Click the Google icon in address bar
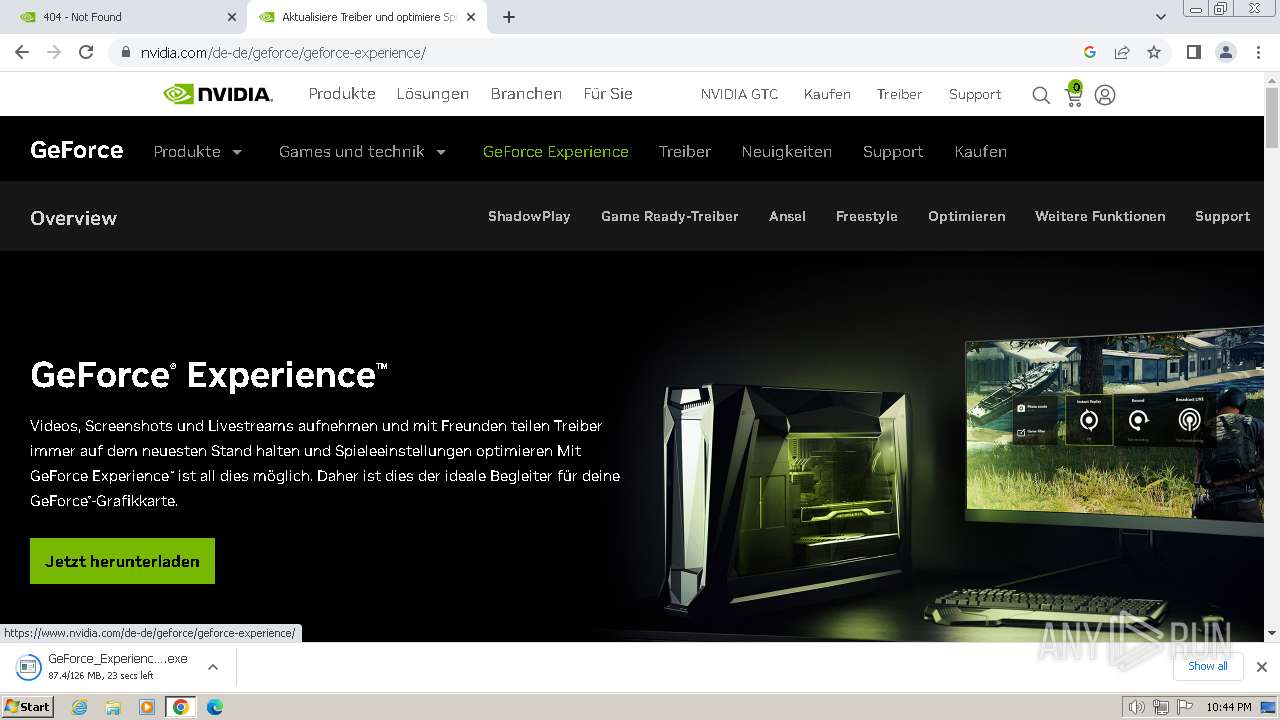This screenshot has width=1280, height=720. click(1090, 52)
